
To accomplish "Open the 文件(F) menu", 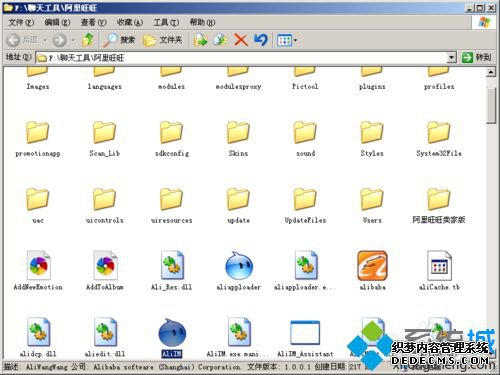I will pos(21,22).
